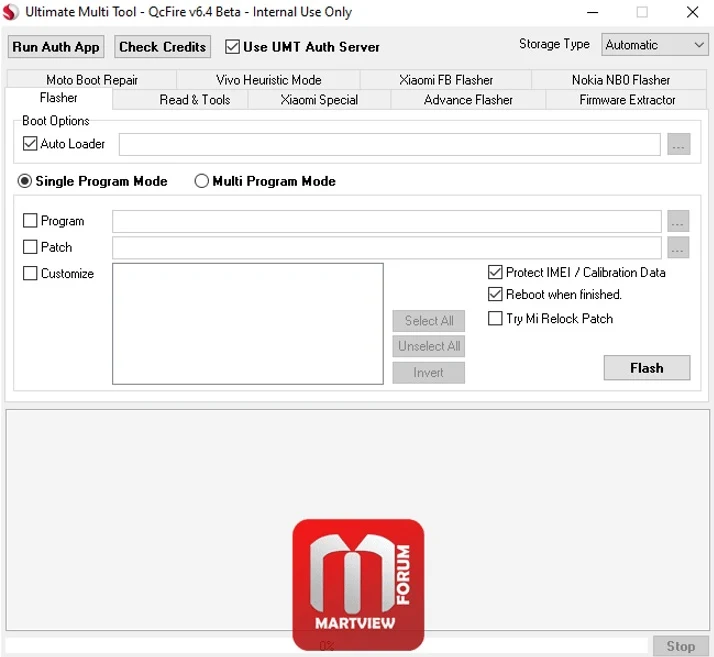Image resolution: width=714 pixels, height=657 pixels.
Task: Open the Vivo Heuristic Mode tab
Action: click(269, 80)
